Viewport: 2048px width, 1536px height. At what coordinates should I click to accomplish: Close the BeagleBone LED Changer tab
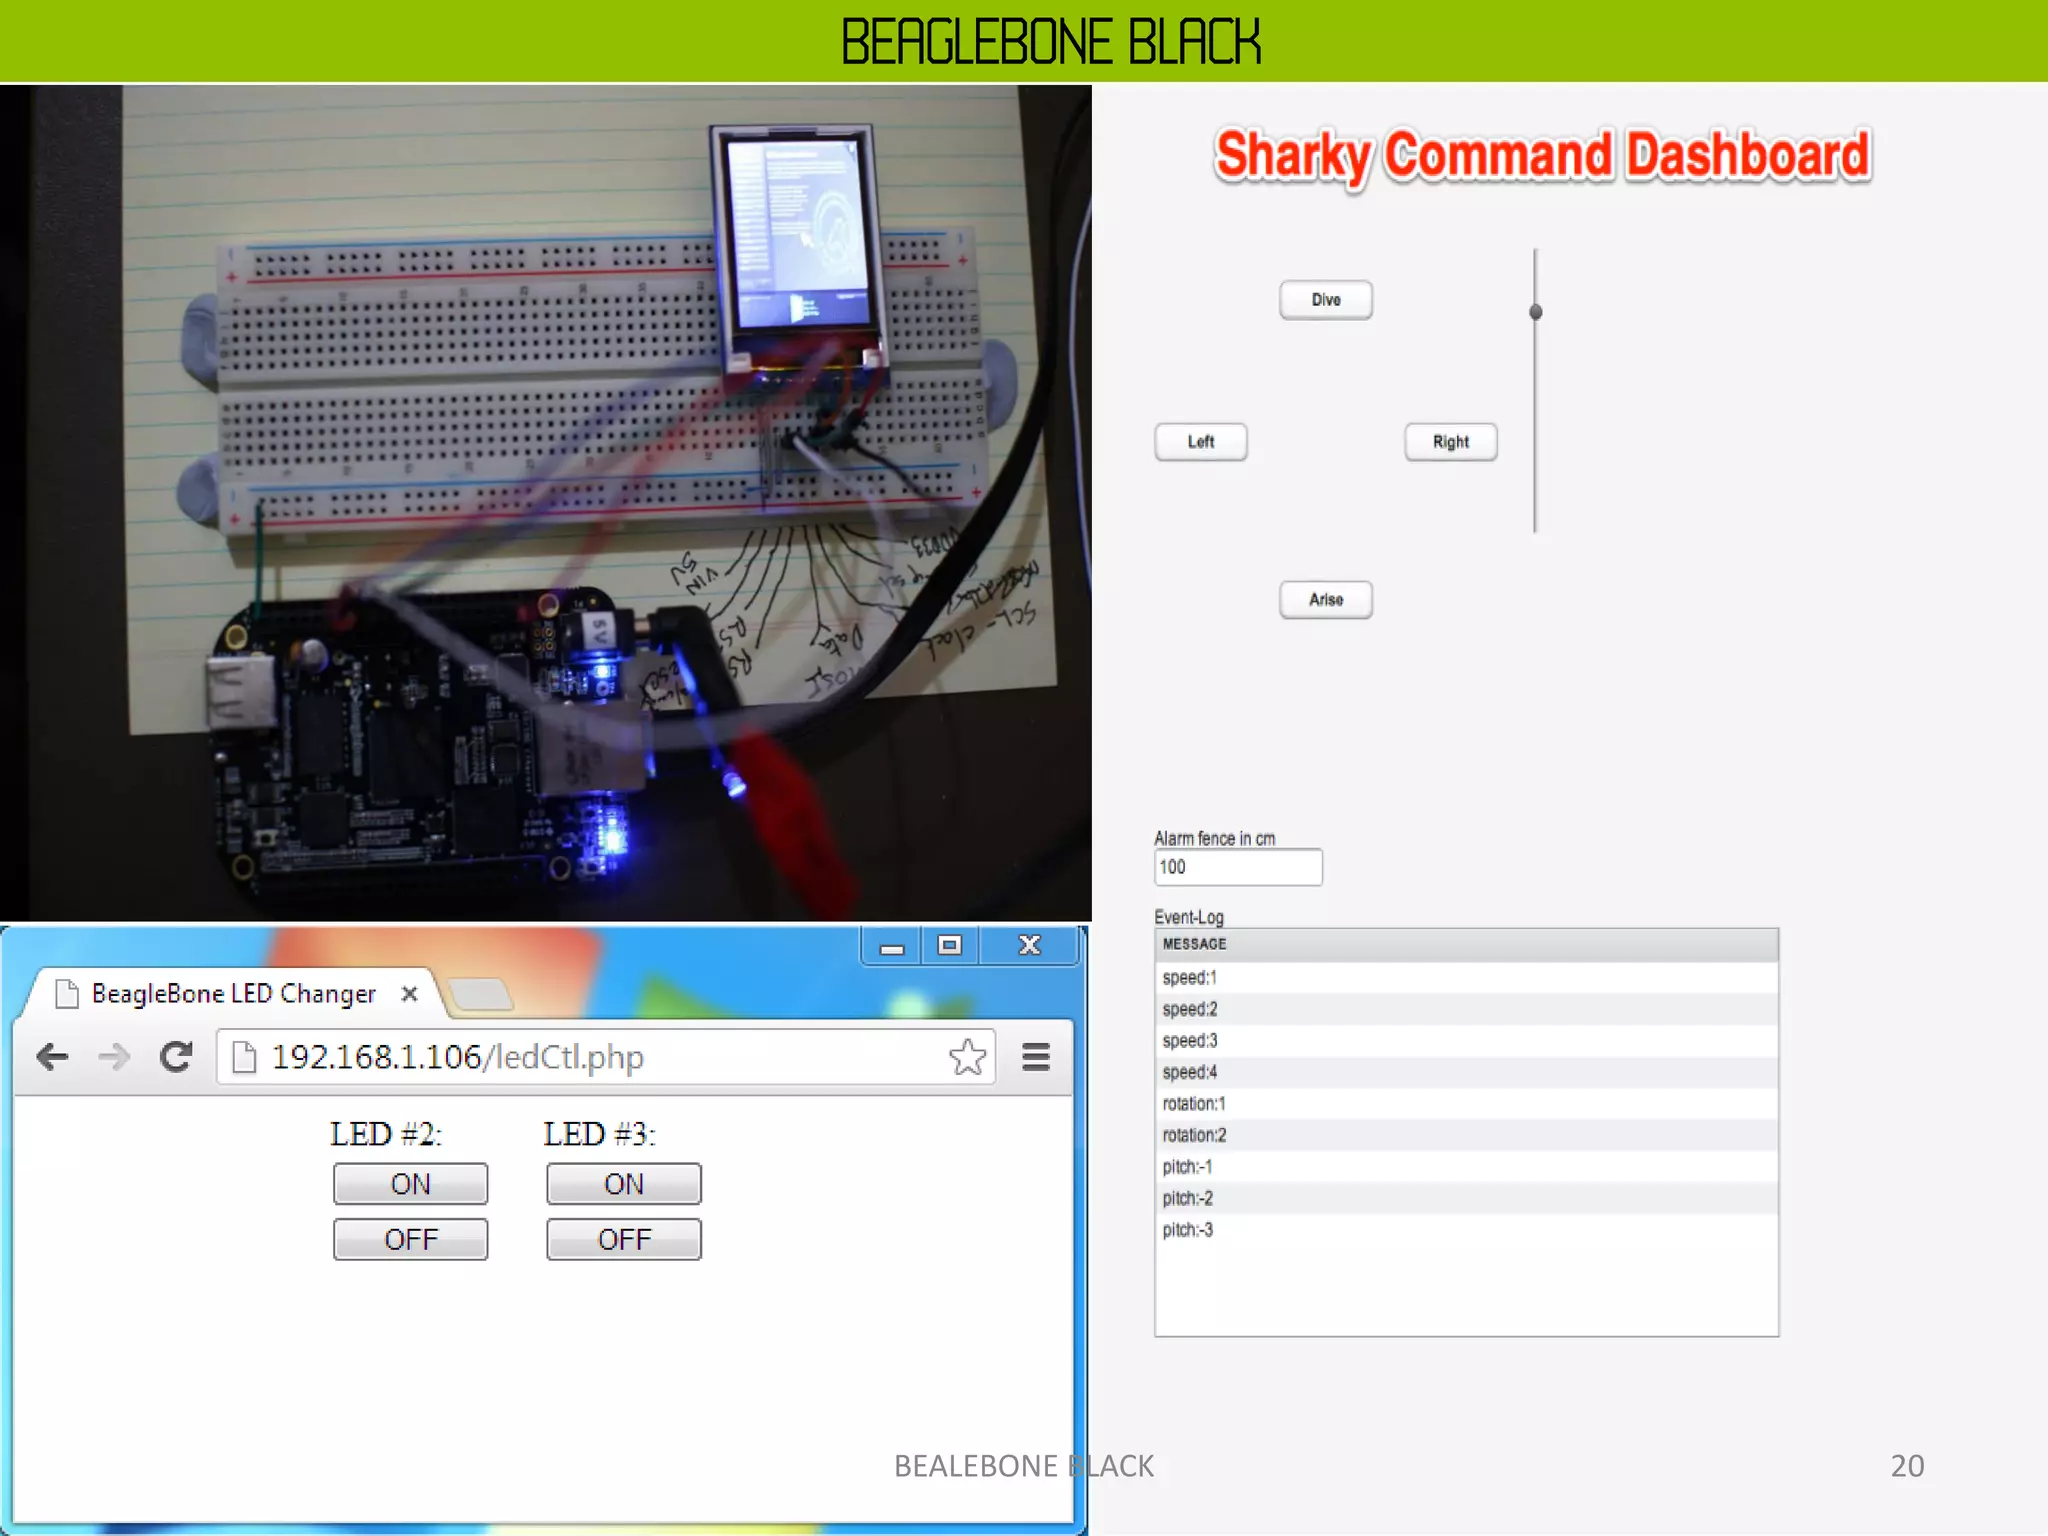point(409,994)
